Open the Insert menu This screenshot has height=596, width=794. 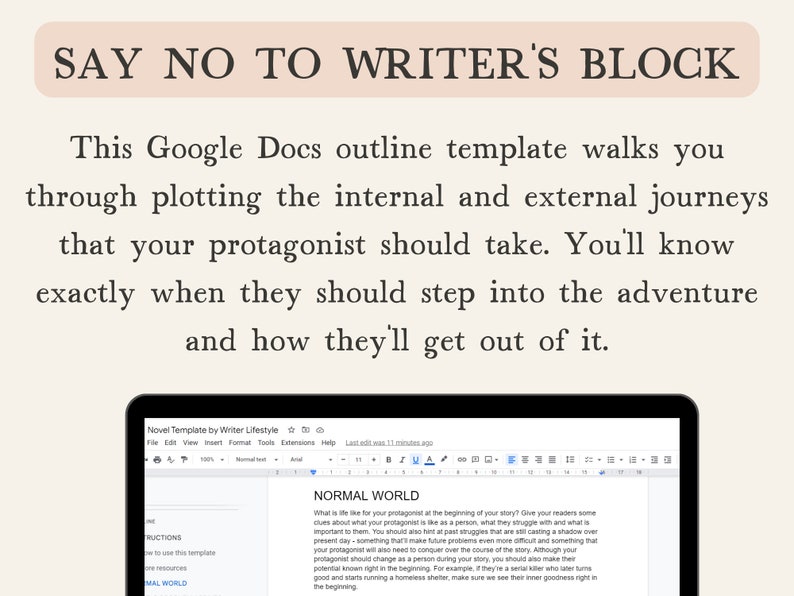click(213, 443)
